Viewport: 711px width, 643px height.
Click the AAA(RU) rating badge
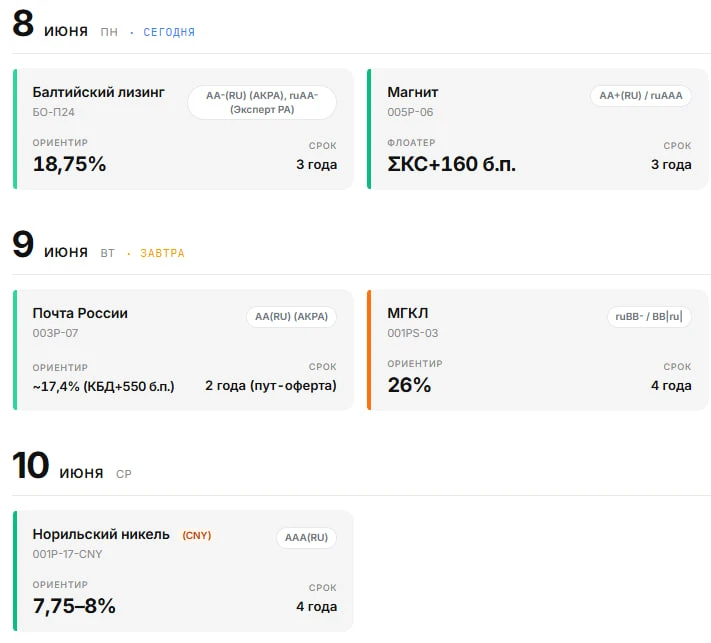point(307,537)
